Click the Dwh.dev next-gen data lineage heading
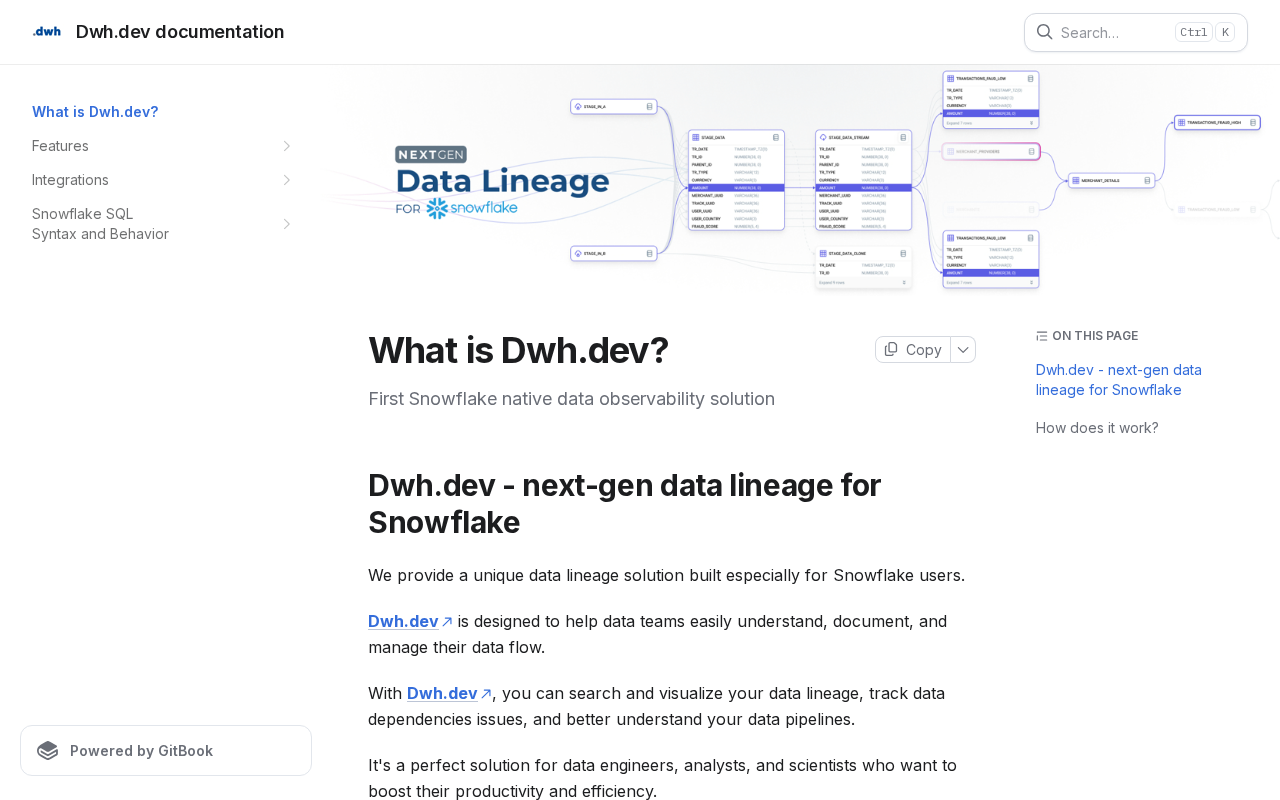1280x800 pixels. [624, 503]
